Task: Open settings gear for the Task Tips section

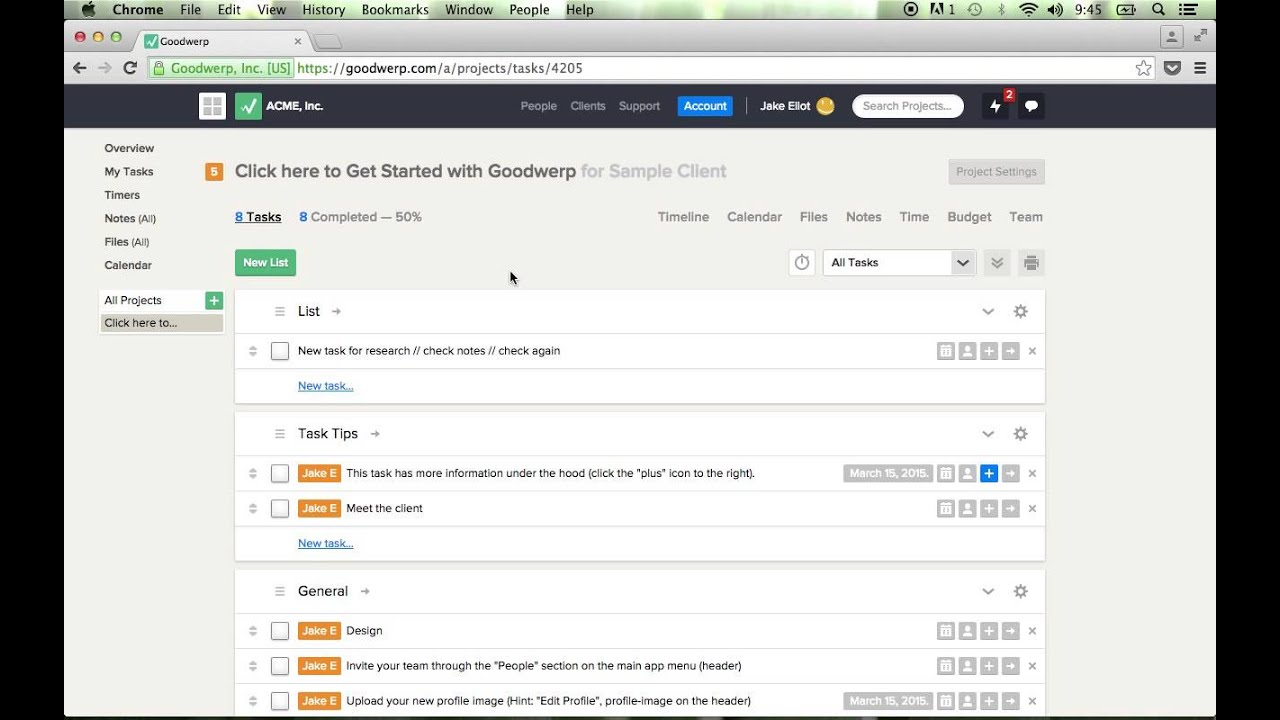Action: pyautogui.click(x=1020, y=434)
